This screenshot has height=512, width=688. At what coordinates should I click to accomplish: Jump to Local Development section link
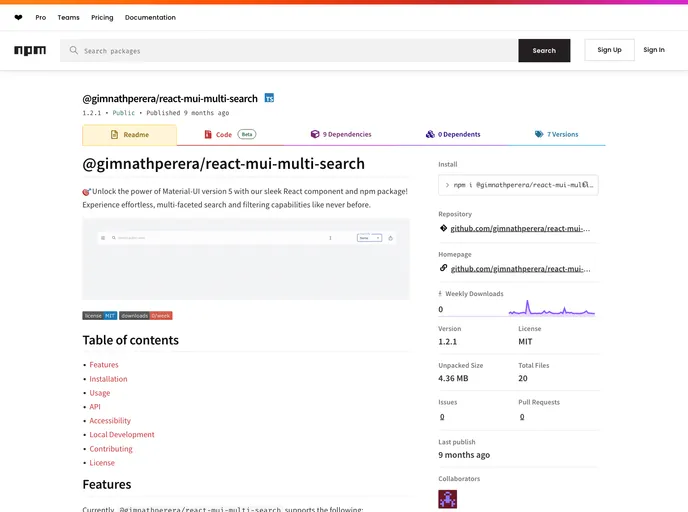(122, 434)
